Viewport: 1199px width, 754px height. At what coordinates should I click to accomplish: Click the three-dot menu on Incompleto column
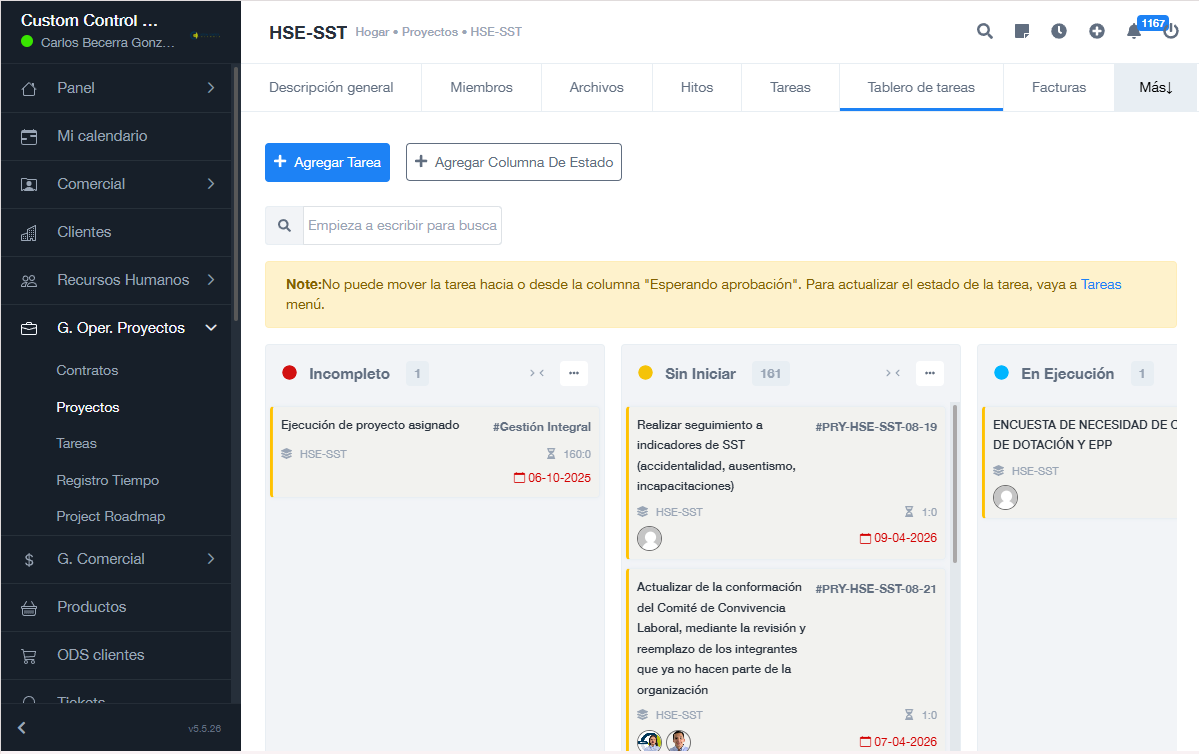(x=574, y=374)
